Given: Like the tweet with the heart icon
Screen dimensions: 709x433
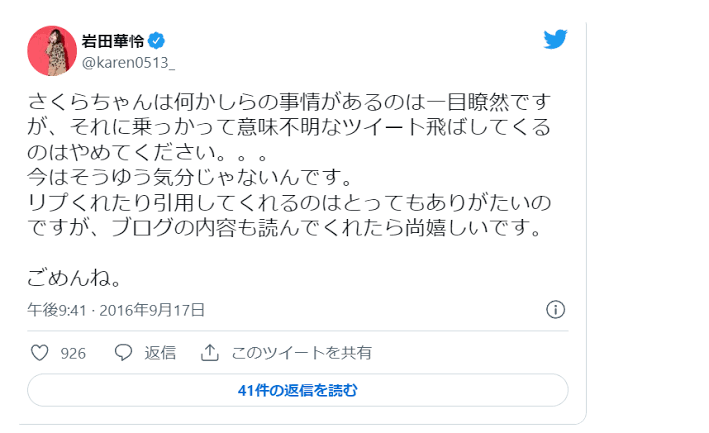Looking at the screenshot, I should pyautogui.click(x=39, y=353).
